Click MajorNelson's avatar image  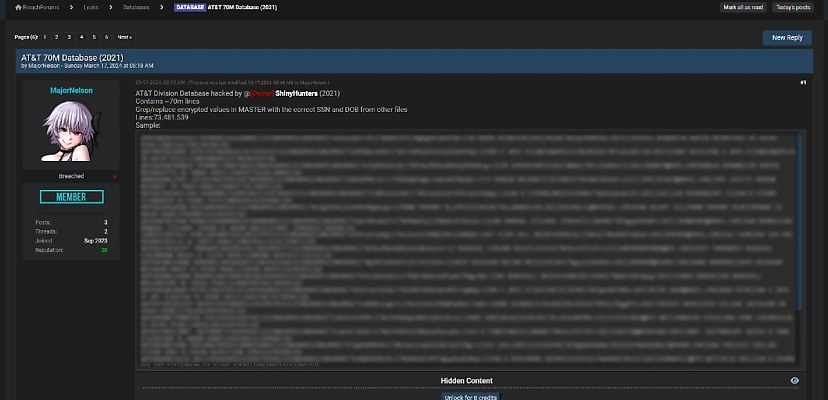pos(72,131)
